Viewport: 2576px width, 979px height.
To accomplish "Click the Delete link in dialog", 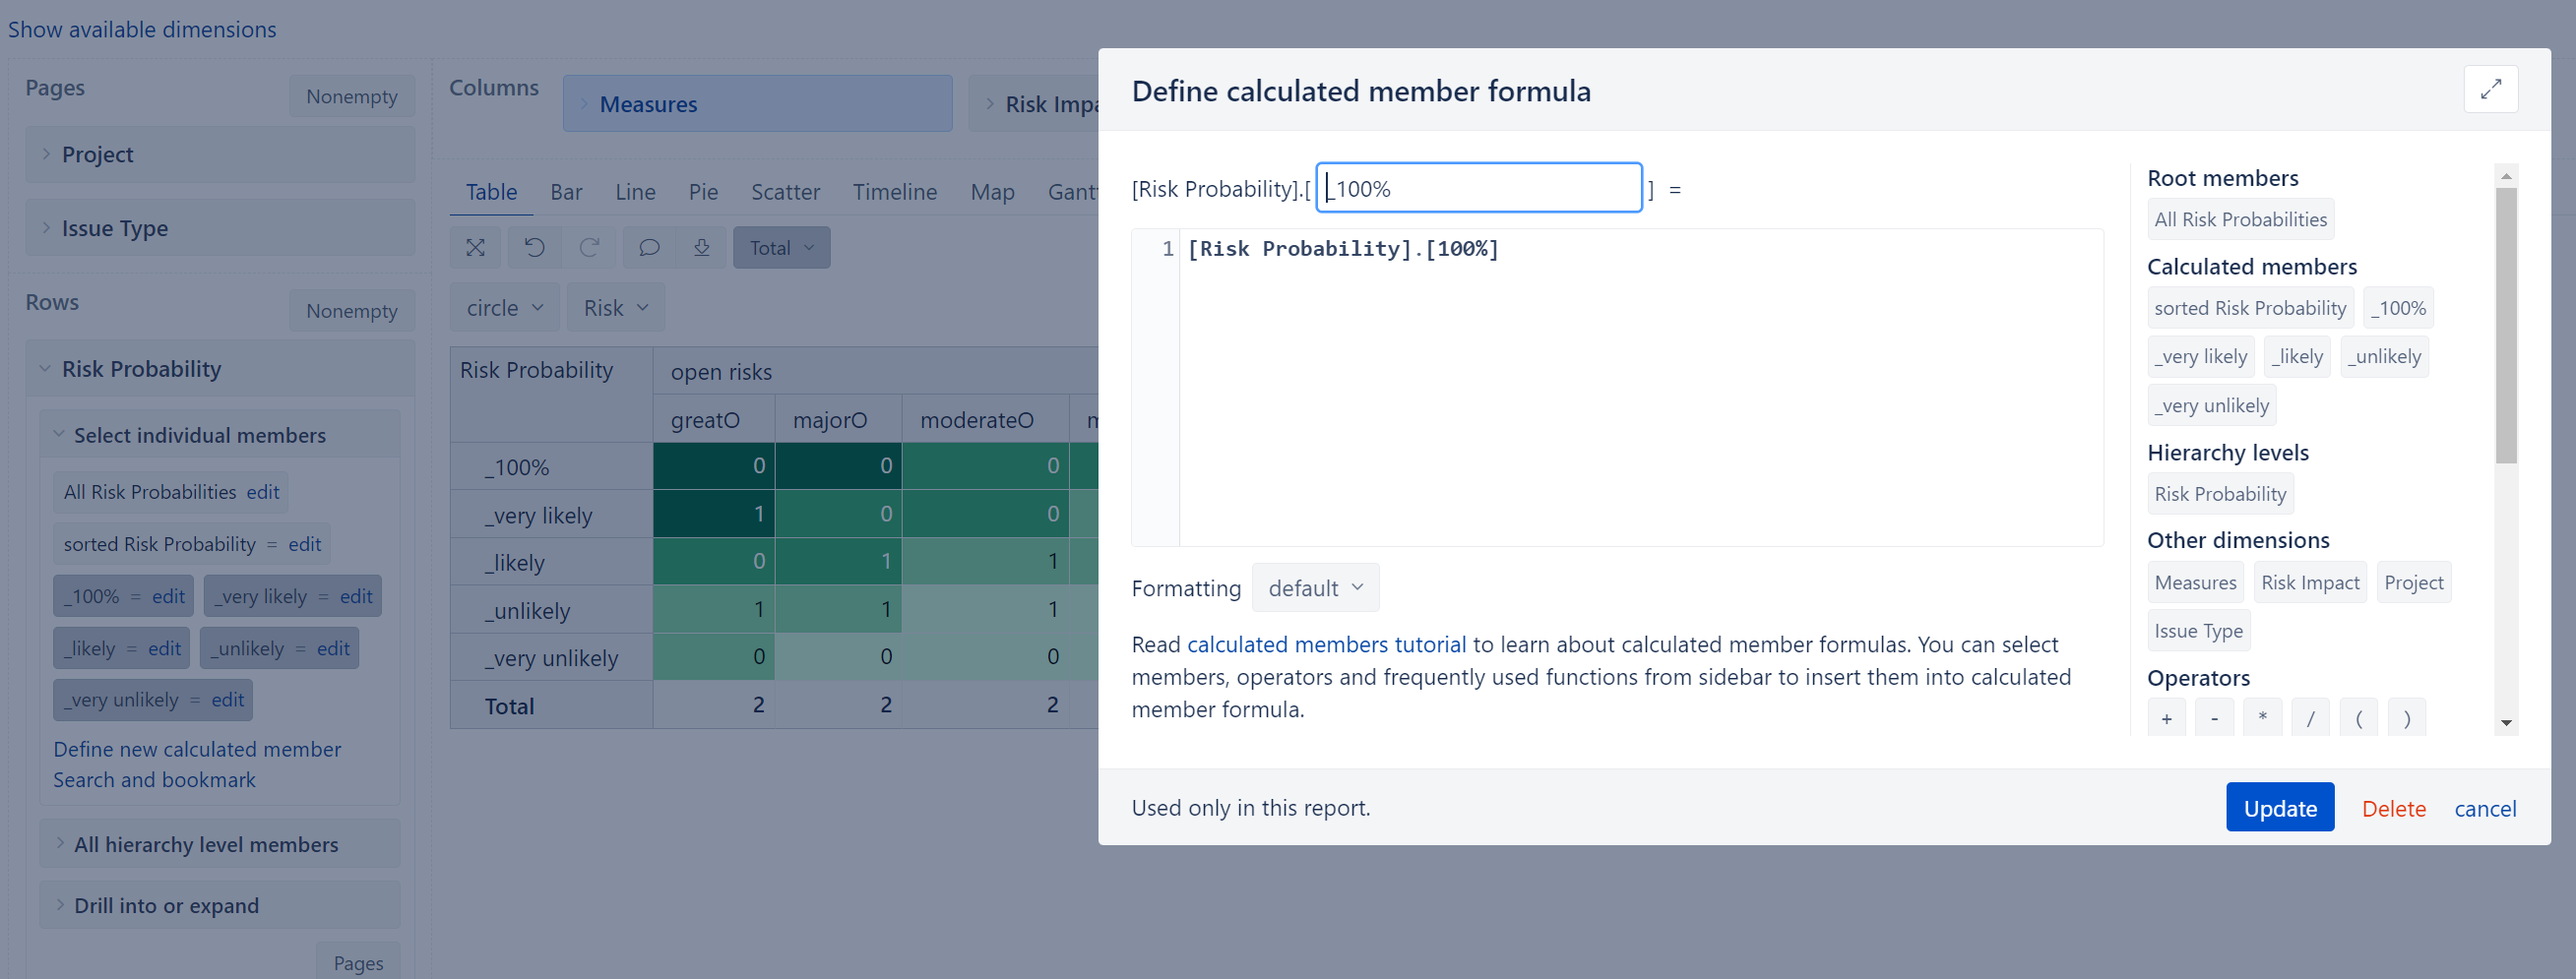I will 2393,808.
